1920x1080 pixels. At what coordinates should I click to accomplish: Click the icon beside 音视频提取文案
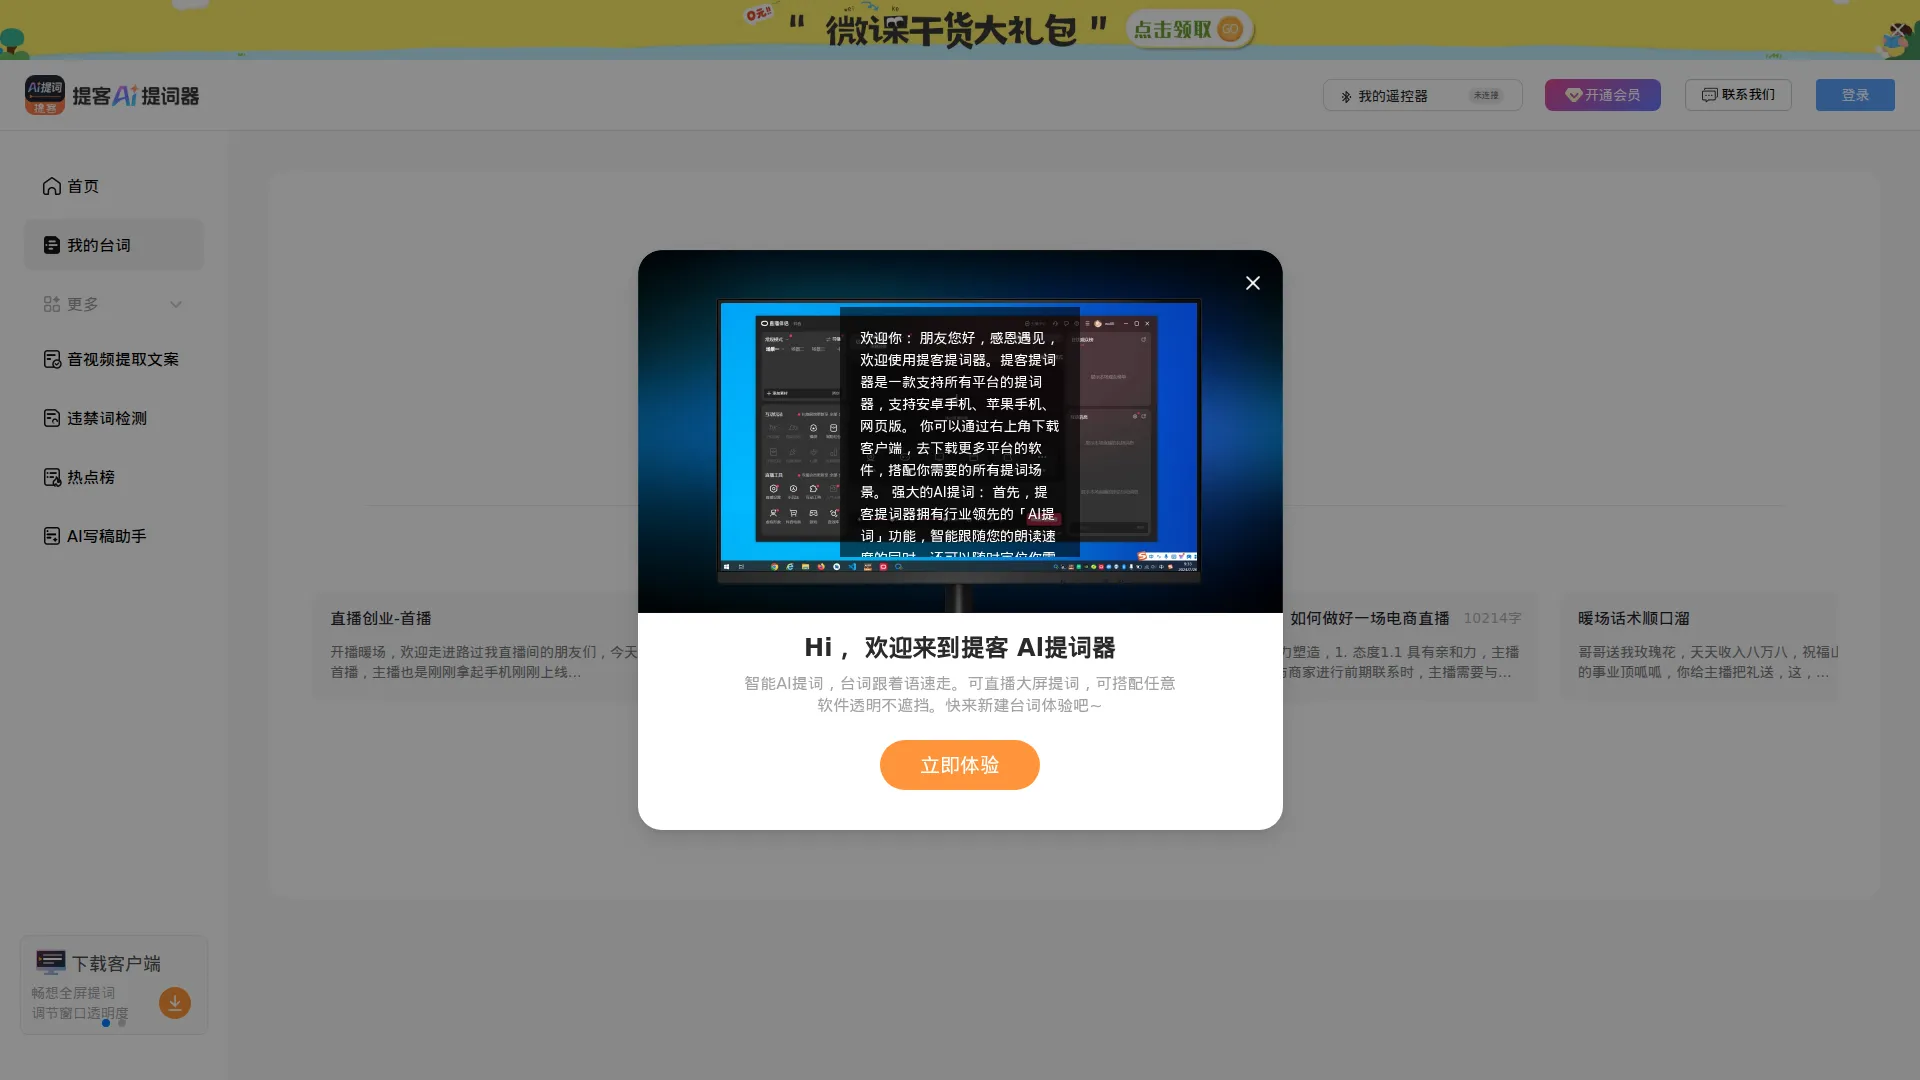coord(52,359)
